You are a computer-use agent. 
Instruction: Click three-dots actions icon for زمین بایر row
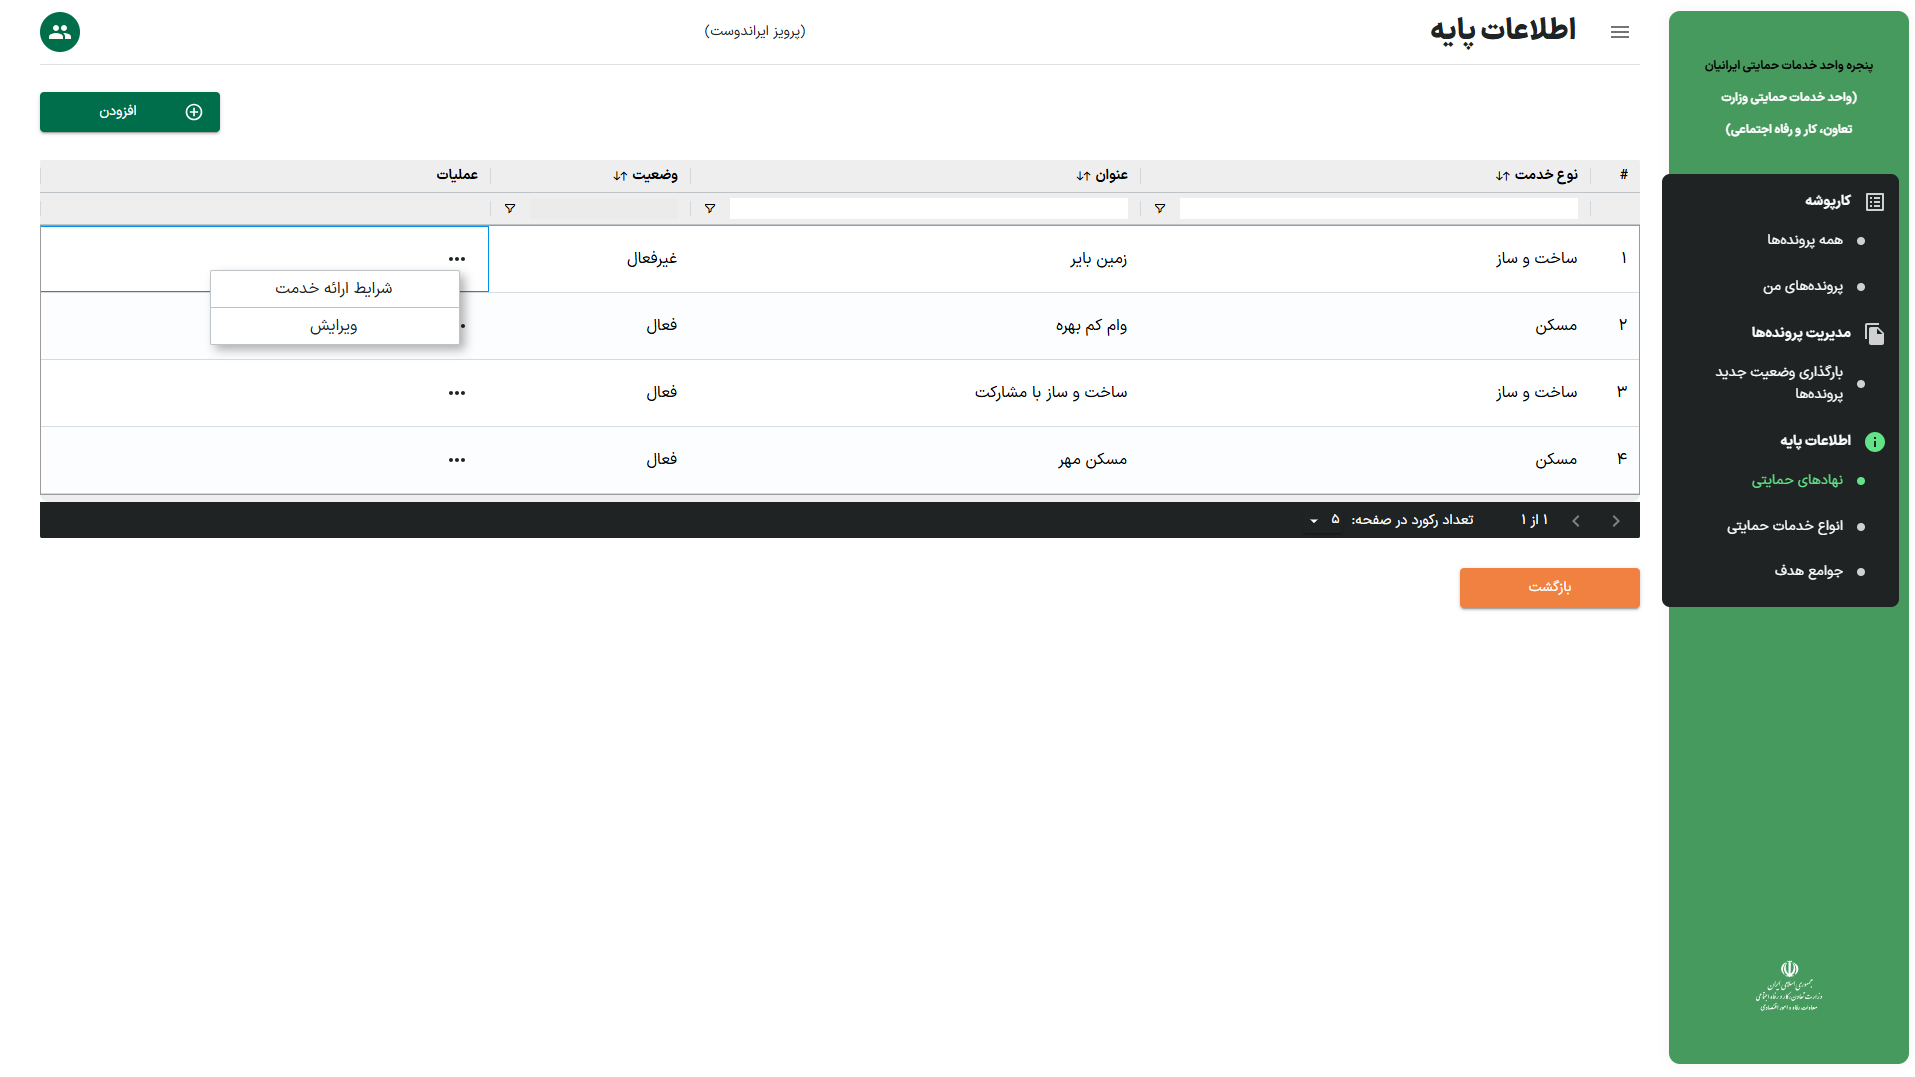coord(457,259)
